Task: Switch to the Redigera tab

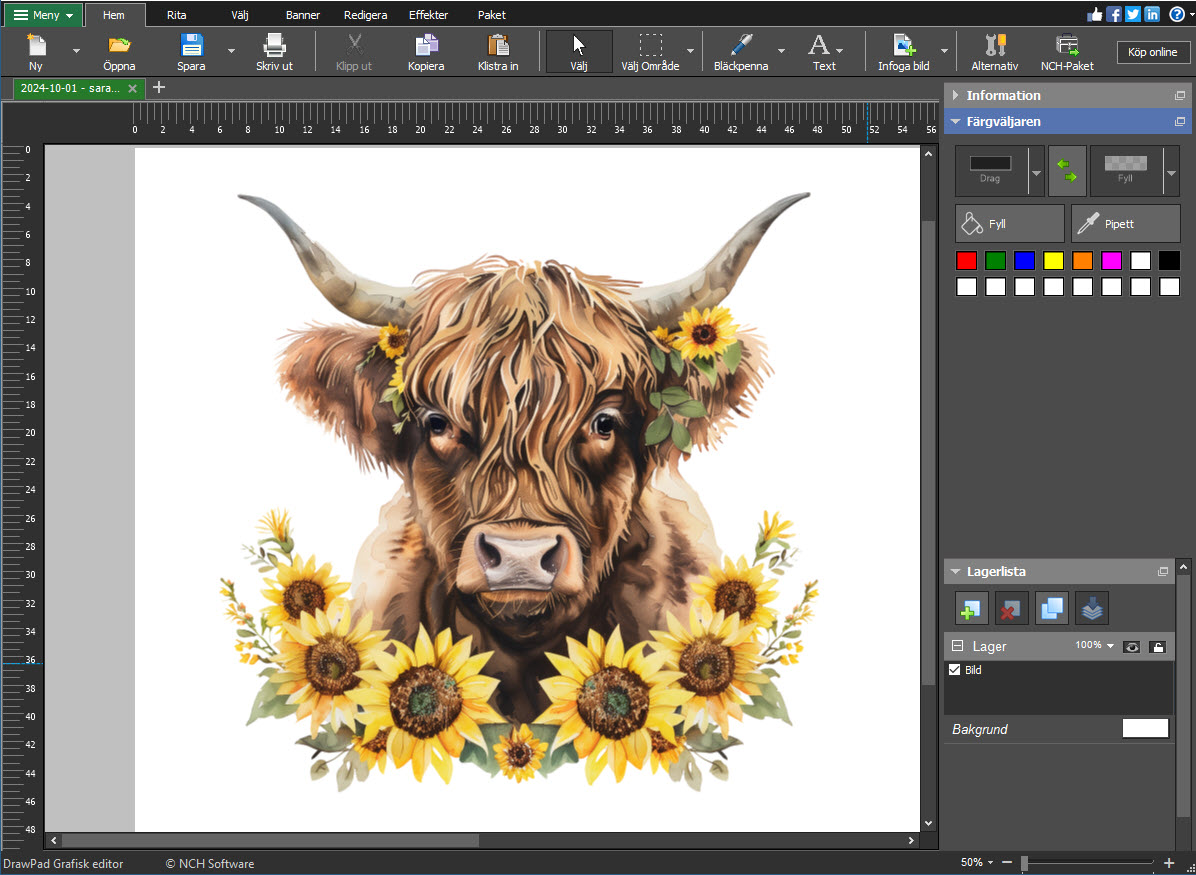Action: pos(365,14)
